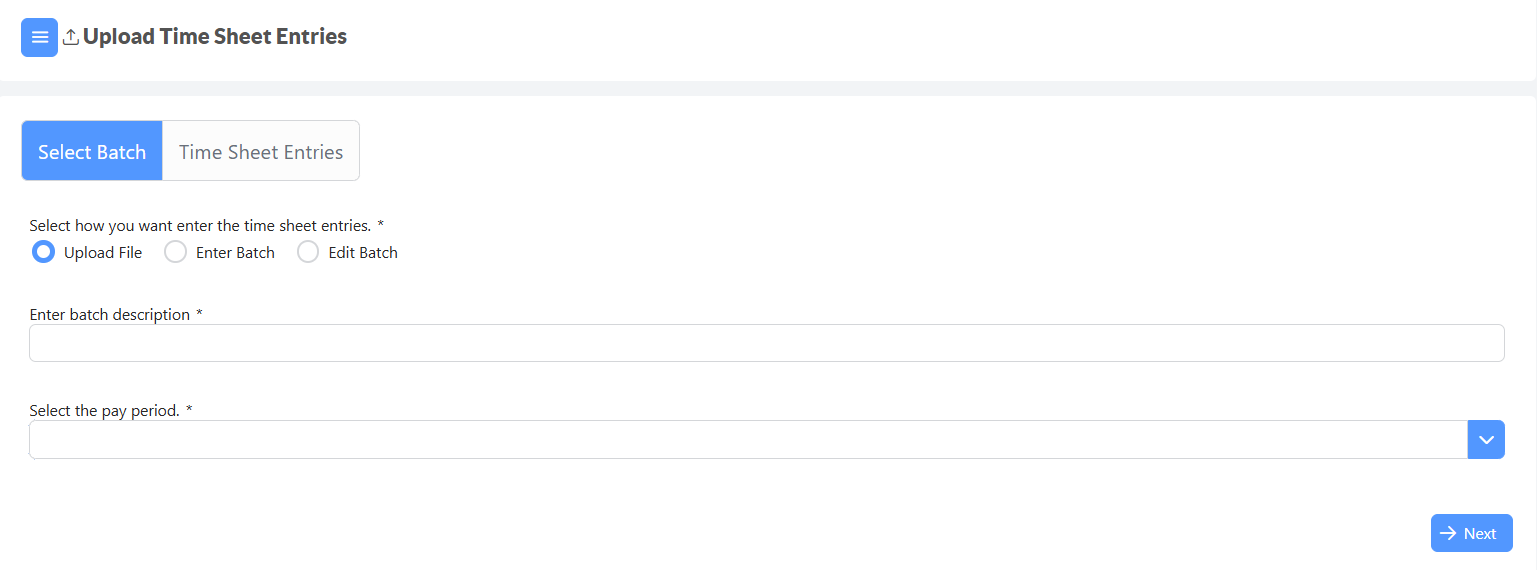Click the 'Upload File' label text
This screenshot has height=570, width=1537.
[103, 252]
